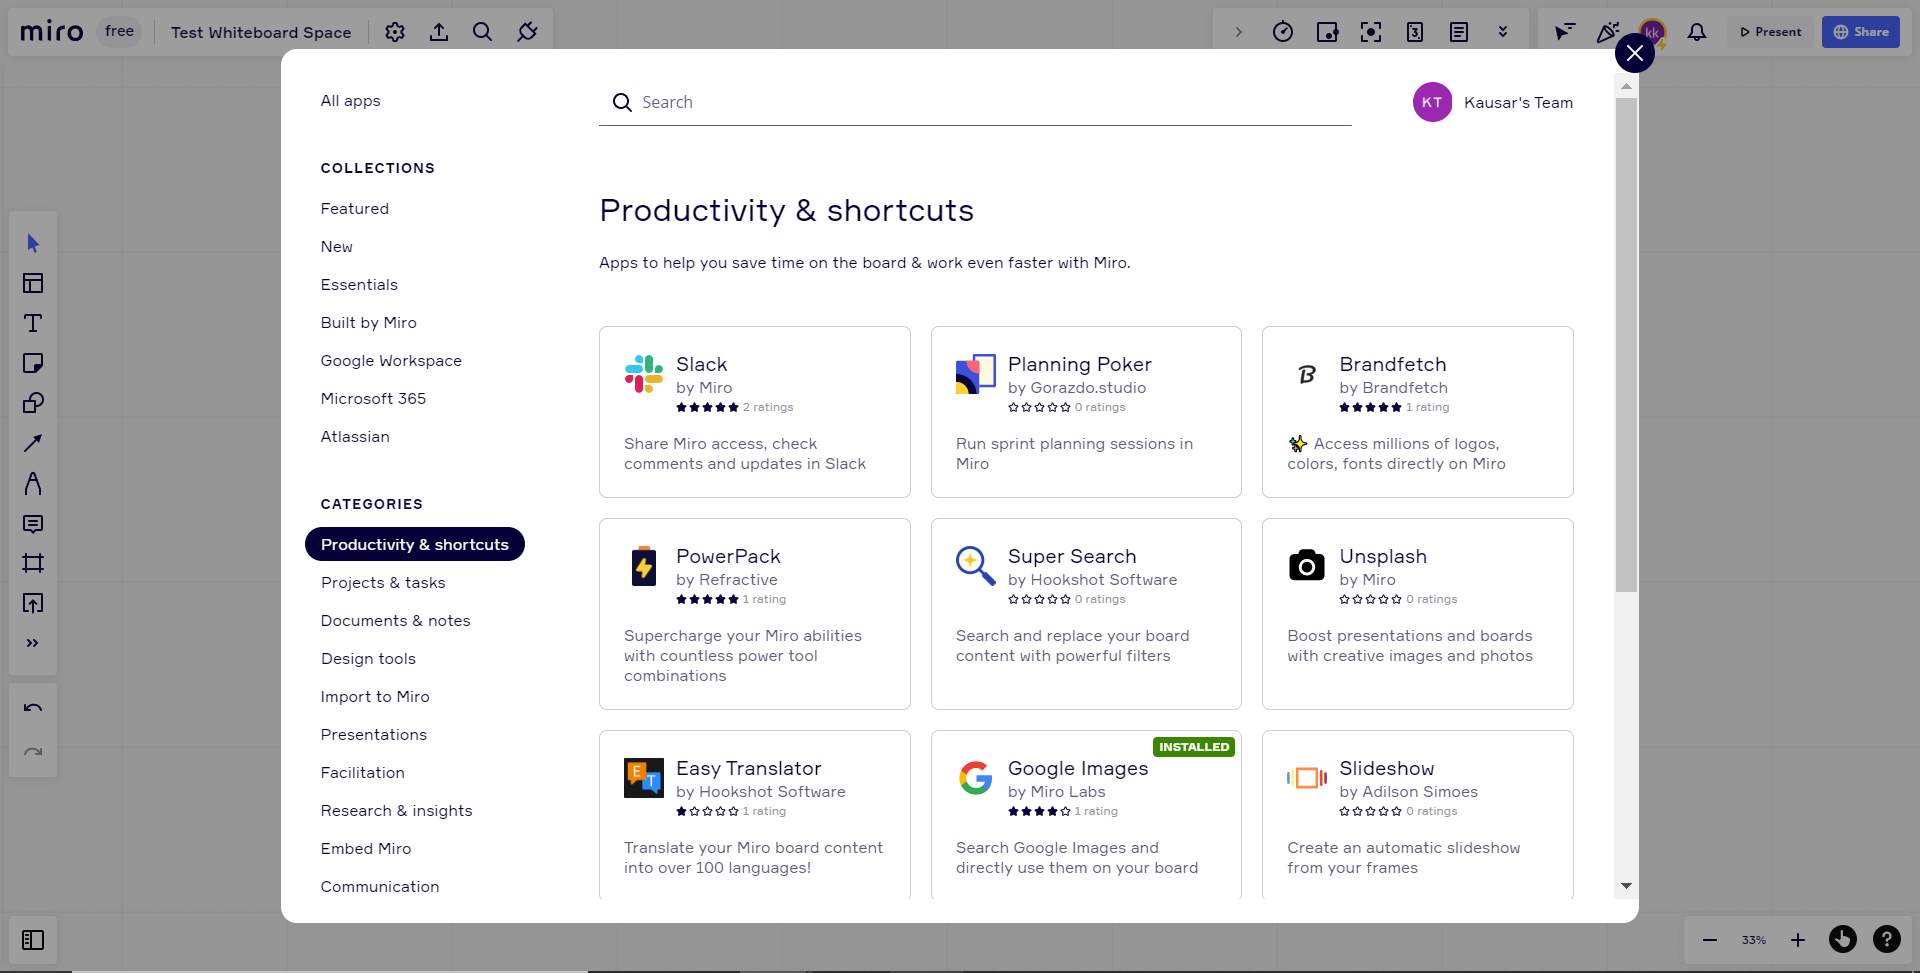Select the Shapes tool

coord(33,403)
